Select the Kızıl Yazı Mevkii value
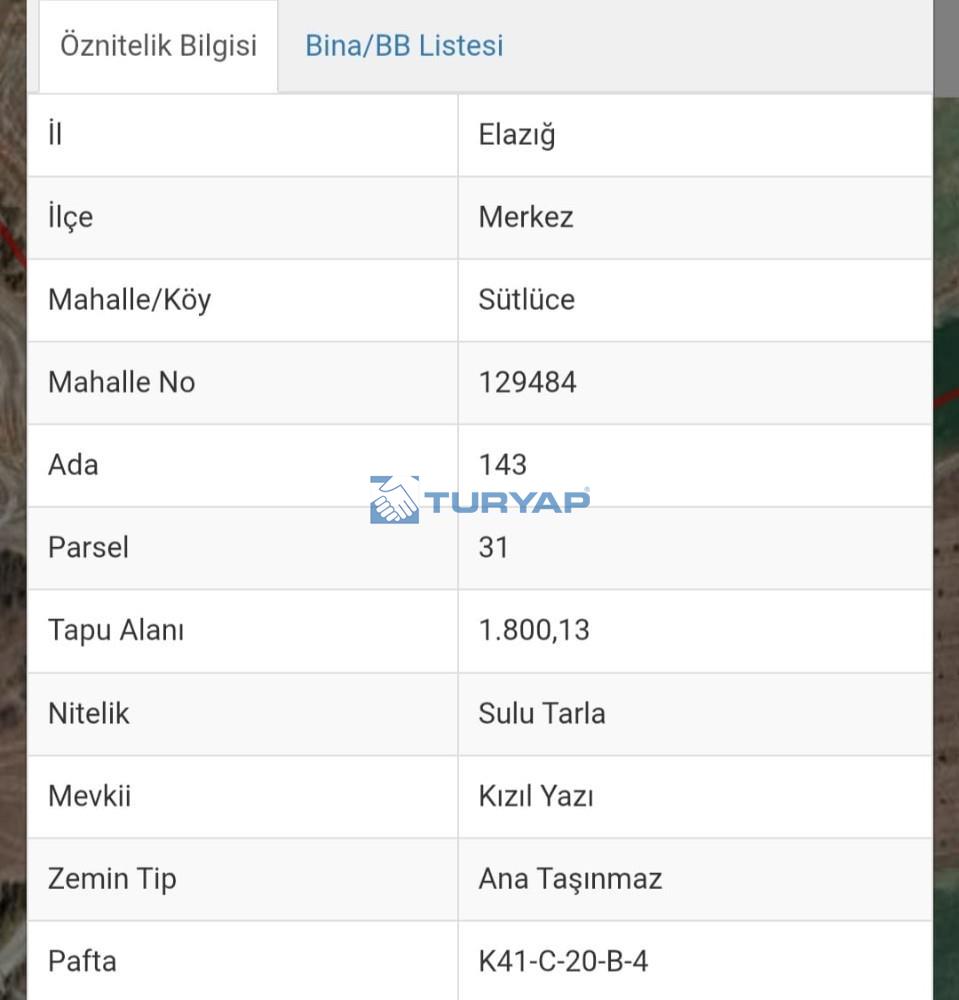The width and height of the screenshot is (959, 1000). click(x=536, y=796)
